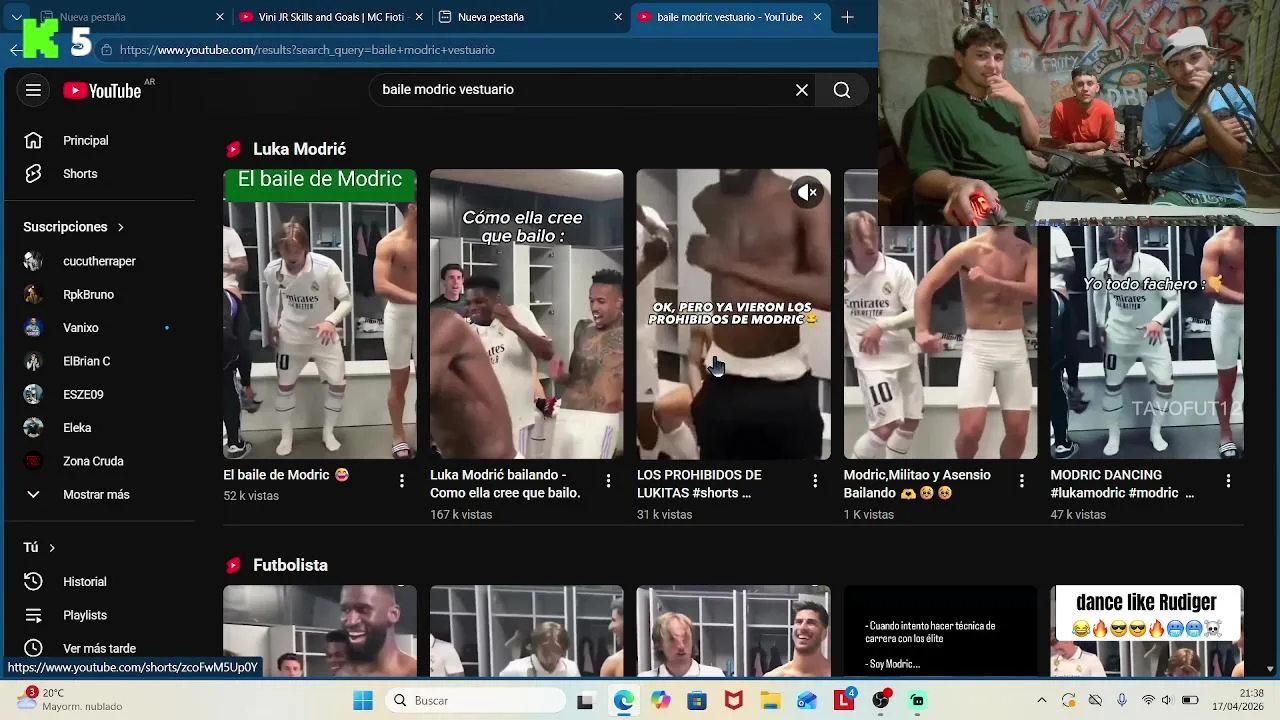1280x720 pixels.
Task: Open the YouTube hamburger guide menu
Action: pyautogui.click(x=33, y=90)
